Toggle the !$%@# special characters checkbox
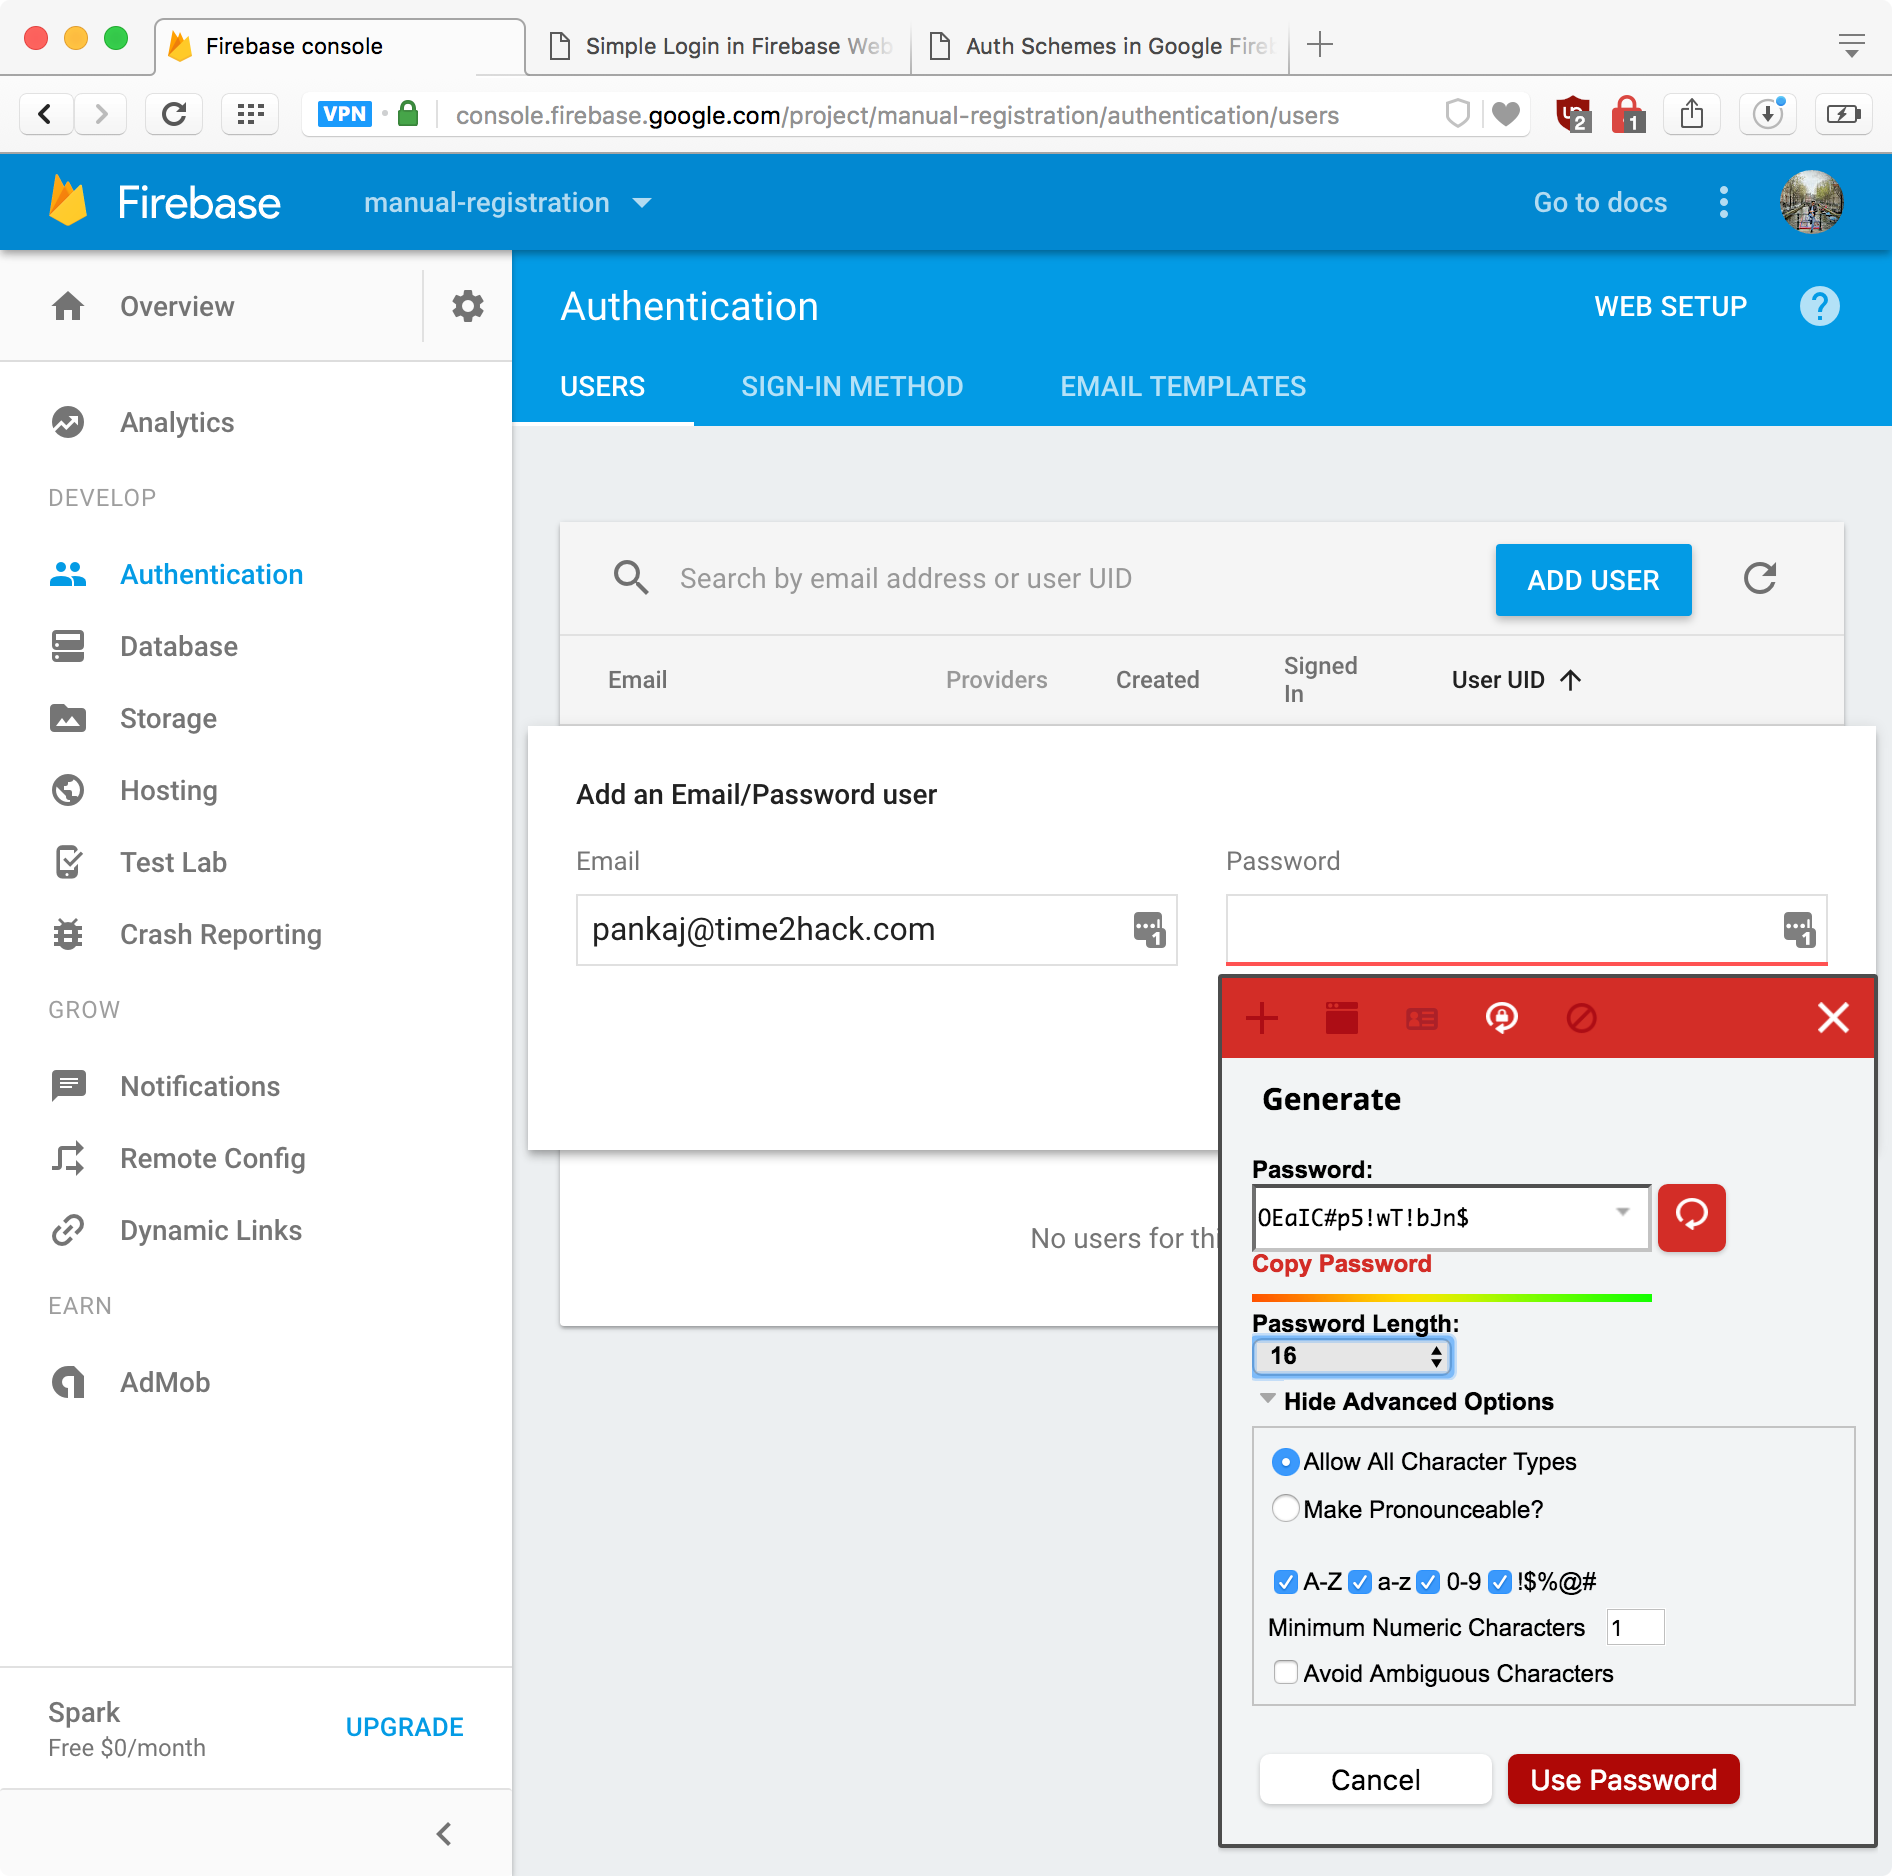1892x1876 pixels. point(1499,1582)
